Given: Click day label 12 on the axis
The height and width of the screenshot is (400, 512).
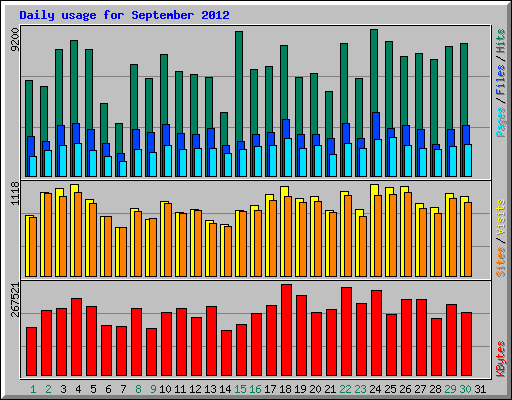Looking at the screenshot, I should click(x=195, y=389).
